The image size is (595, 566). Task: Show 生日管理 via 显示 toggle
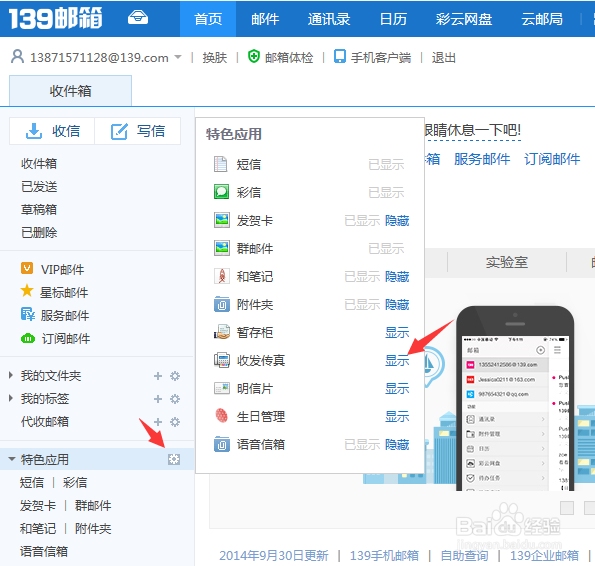397,417
